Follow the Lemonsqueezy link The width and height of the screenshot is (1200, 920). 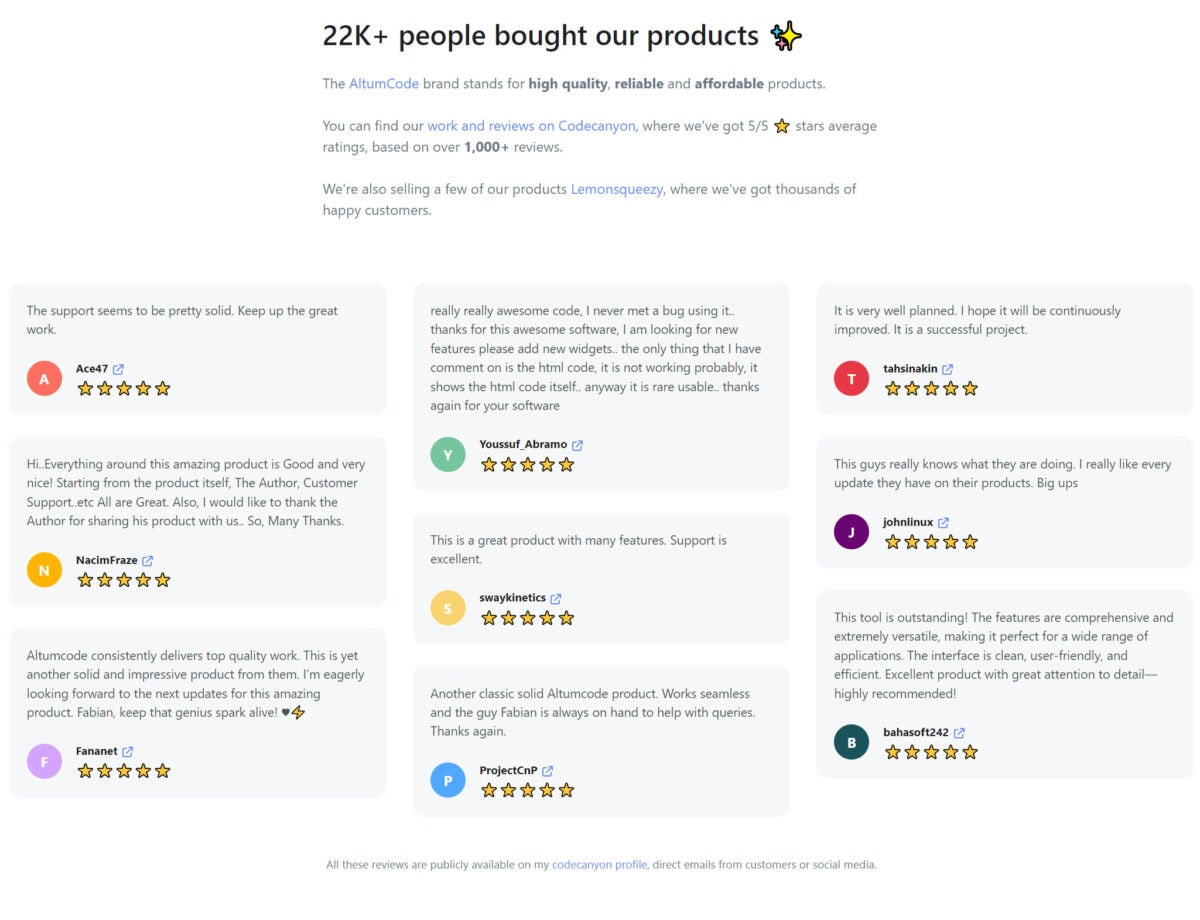[x=617, y=189]
